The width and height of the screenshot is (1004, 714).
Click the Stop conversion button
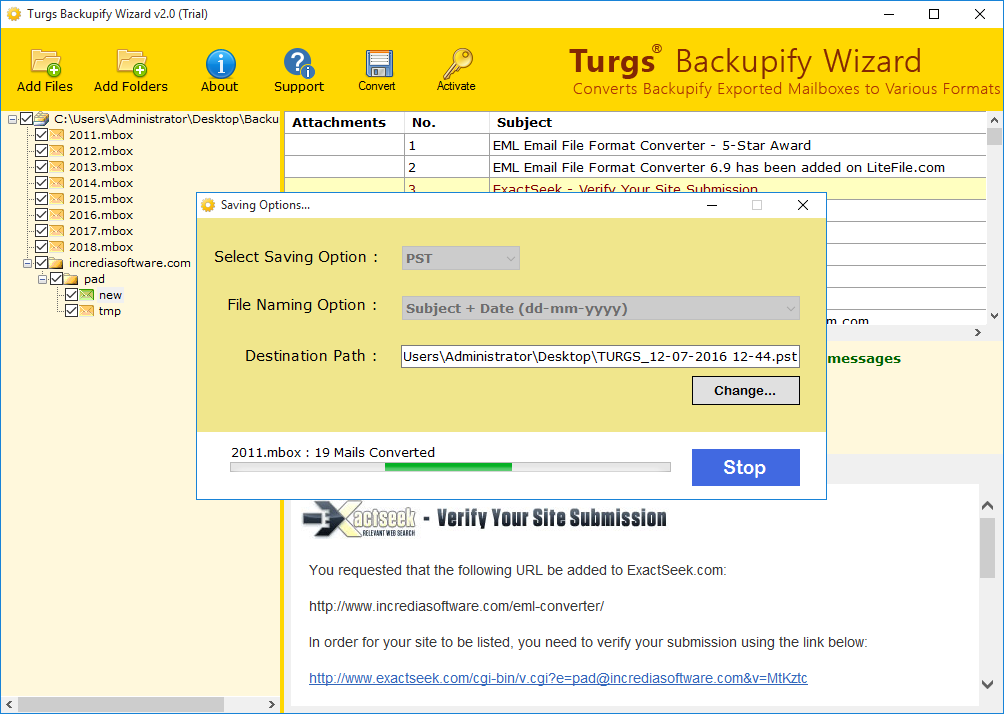(745, 467)
